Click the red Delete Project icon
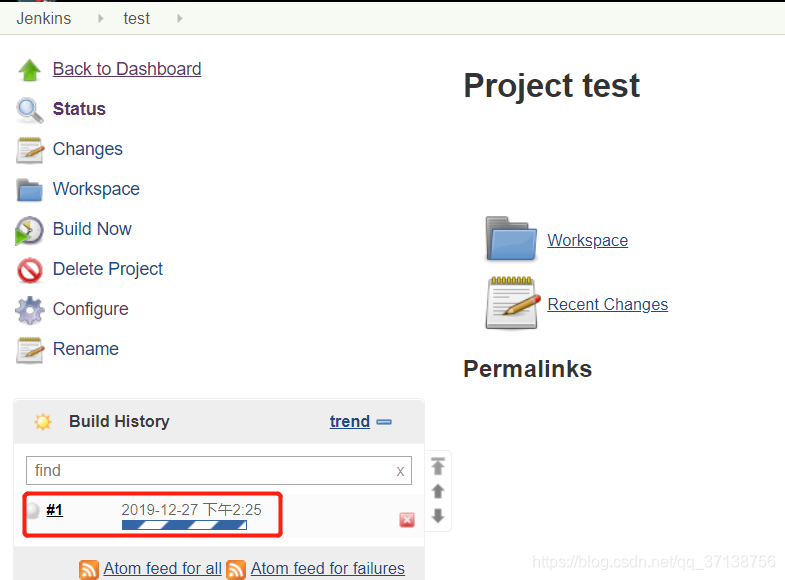The image size is (785, 580). coord(30,270)
